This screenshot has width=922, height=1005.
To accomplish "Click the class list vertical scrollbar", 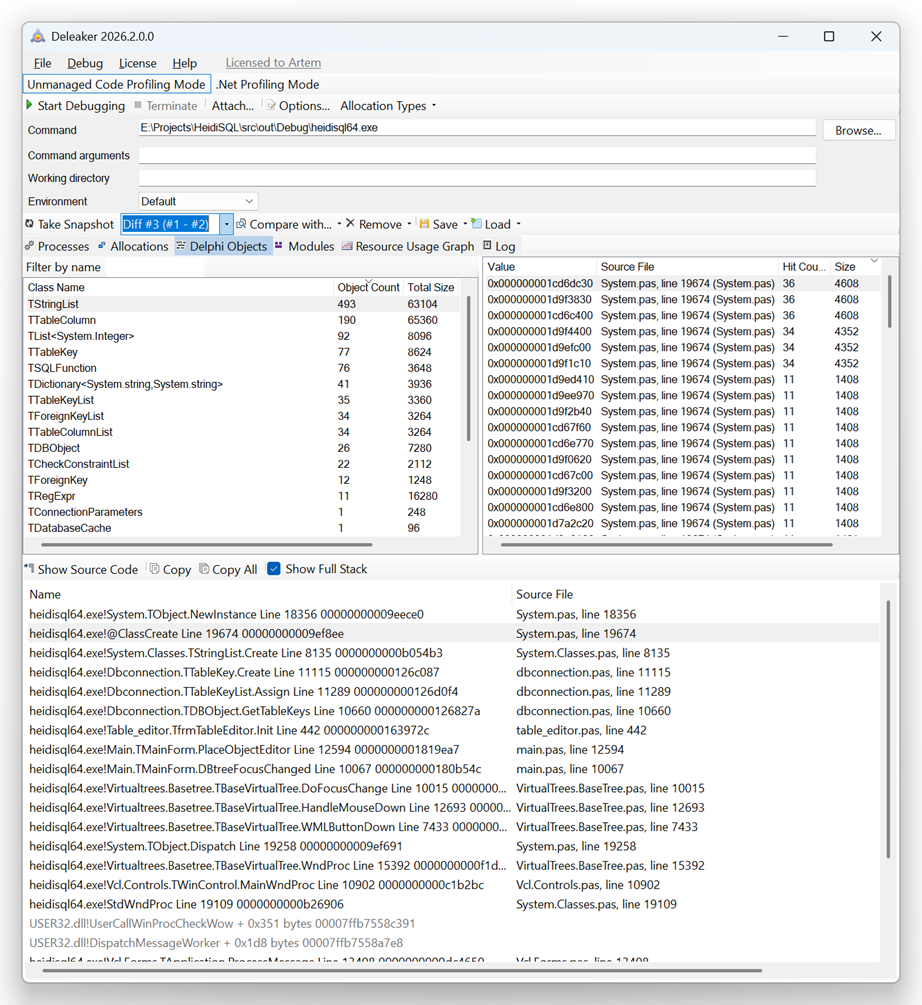I will coord(469,369).
